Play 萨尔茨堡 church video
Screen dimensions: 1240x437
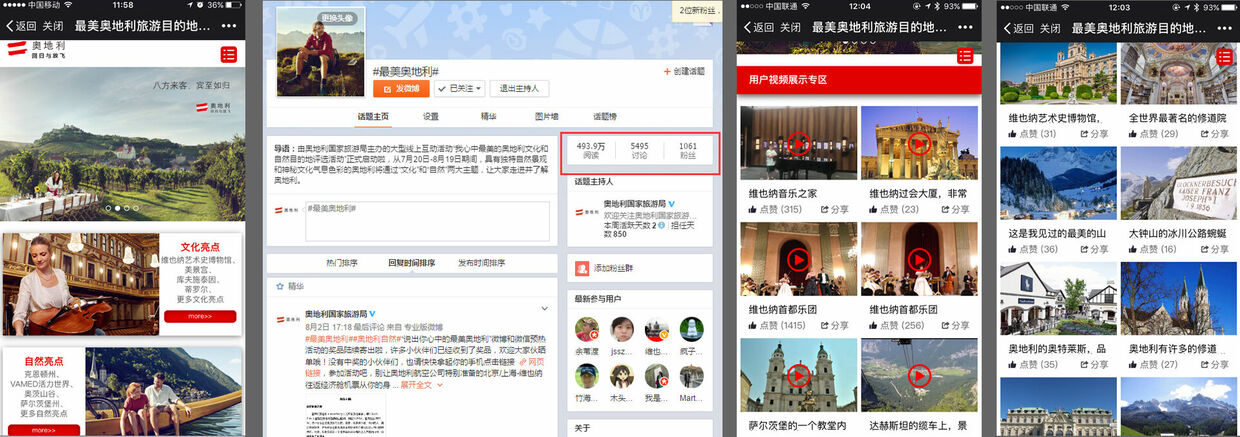798,375
